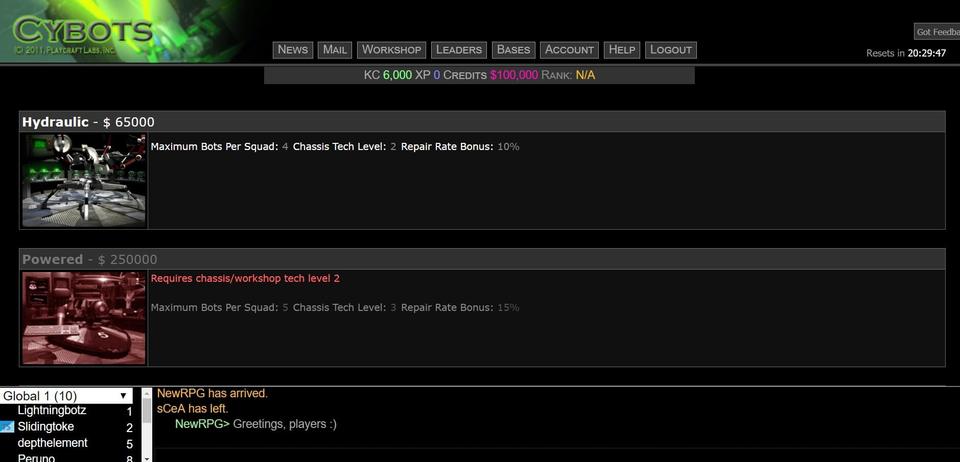
Task: Go to the Mail menu item
Action: 335,50
